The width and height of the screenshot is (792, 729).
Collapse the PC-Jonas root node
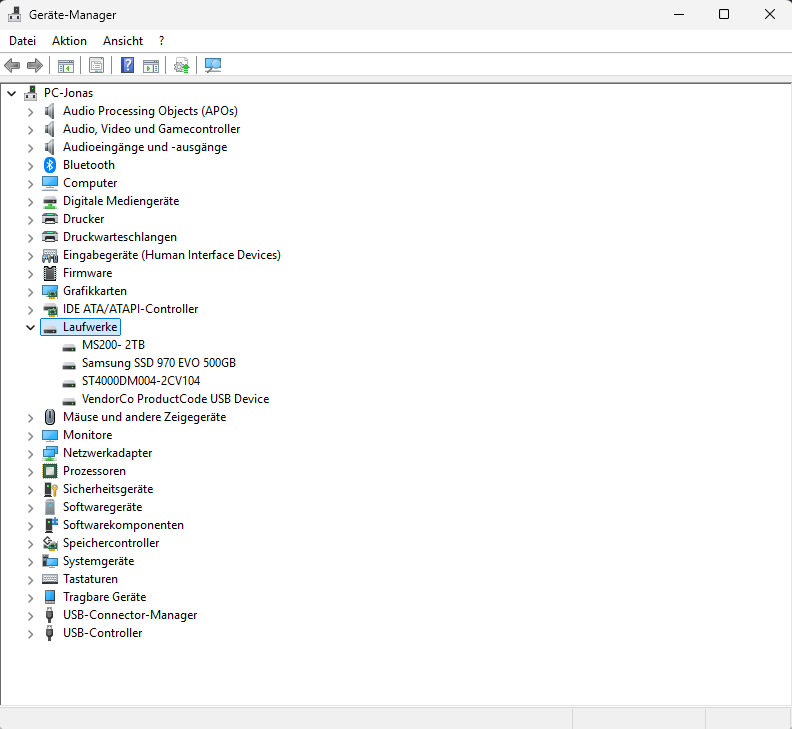[x=12, y=93]
